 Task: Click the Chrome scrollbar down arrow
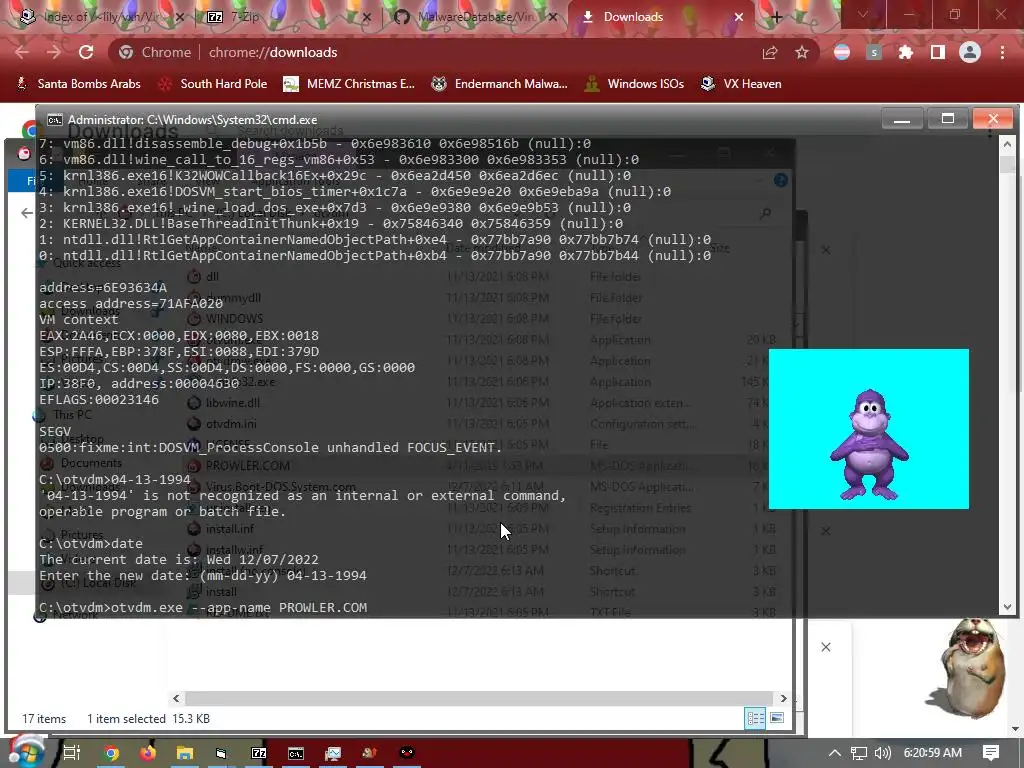[x=1016, y=729]
